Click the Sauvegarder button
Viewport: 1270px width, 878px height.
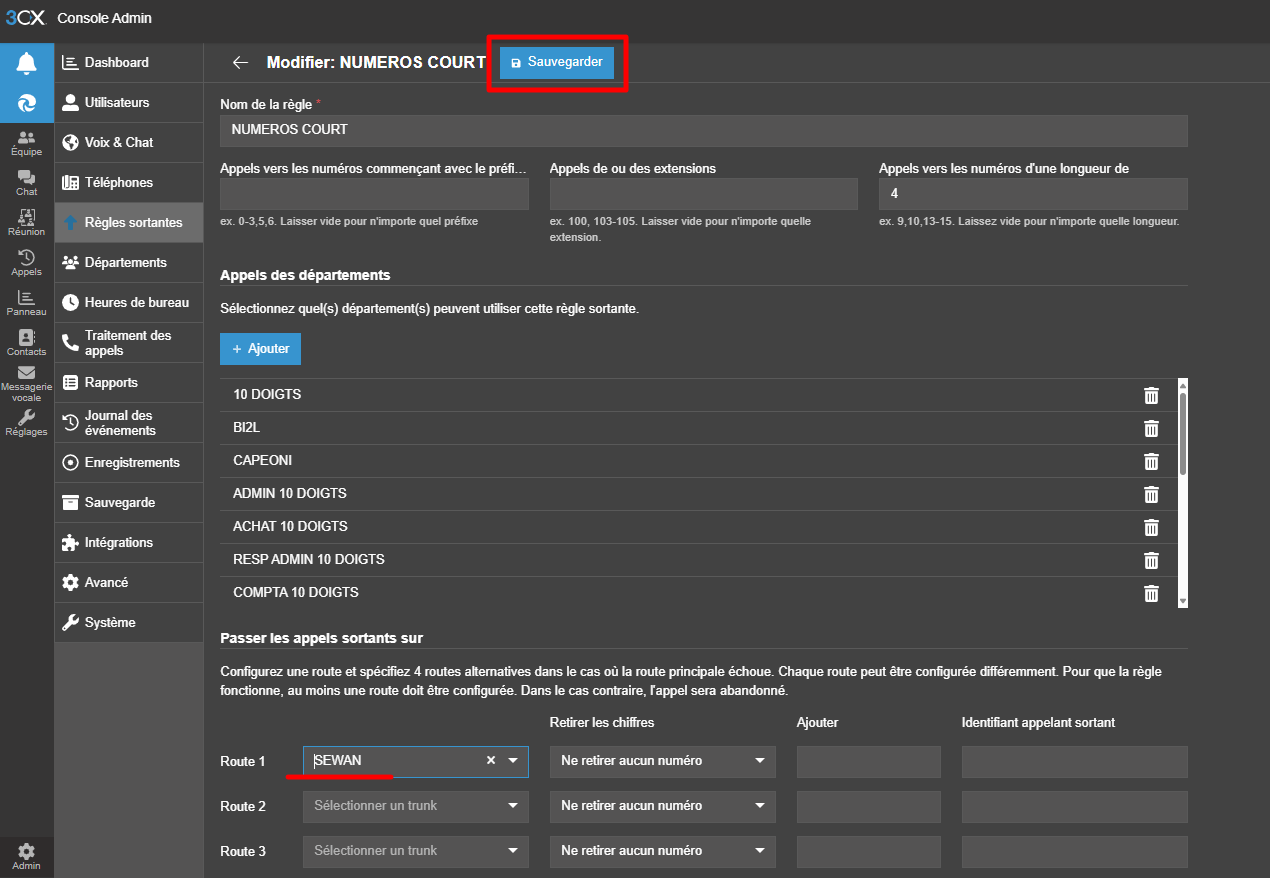coord(557,62)
